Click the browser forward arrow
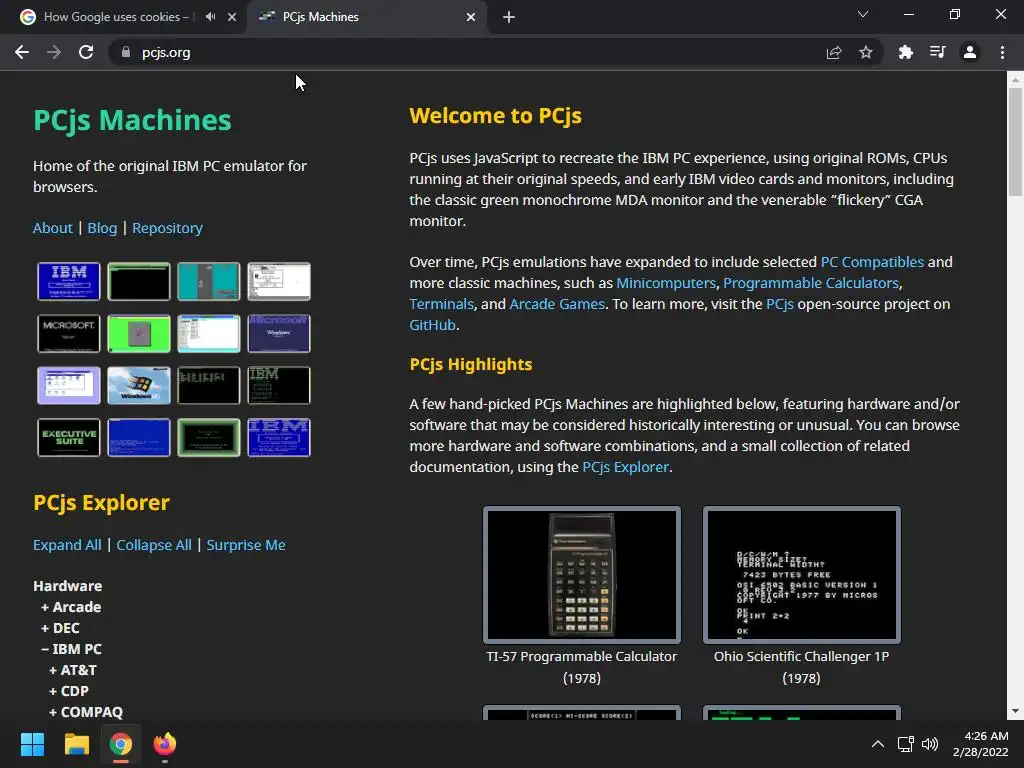 (x=54, y=52)
